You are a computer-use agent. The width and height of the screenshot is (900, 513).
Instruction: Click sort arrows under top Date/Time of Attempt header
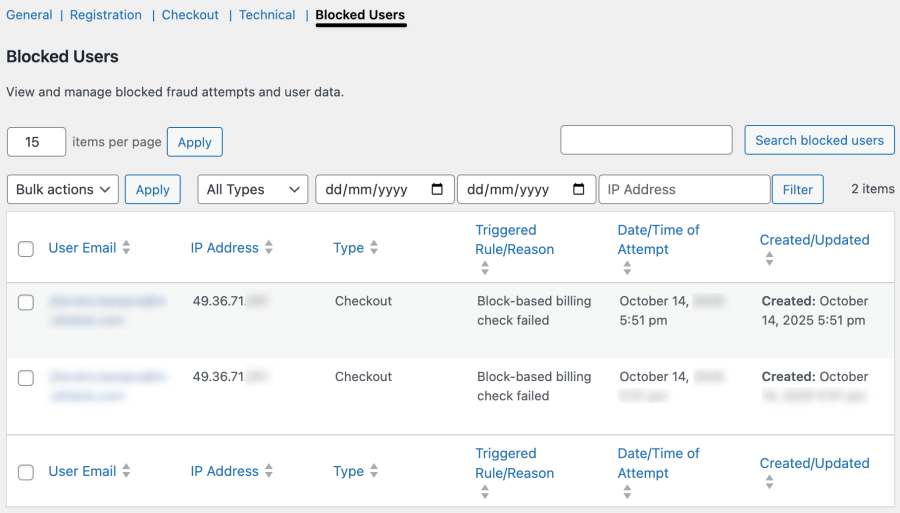(627, 268)
